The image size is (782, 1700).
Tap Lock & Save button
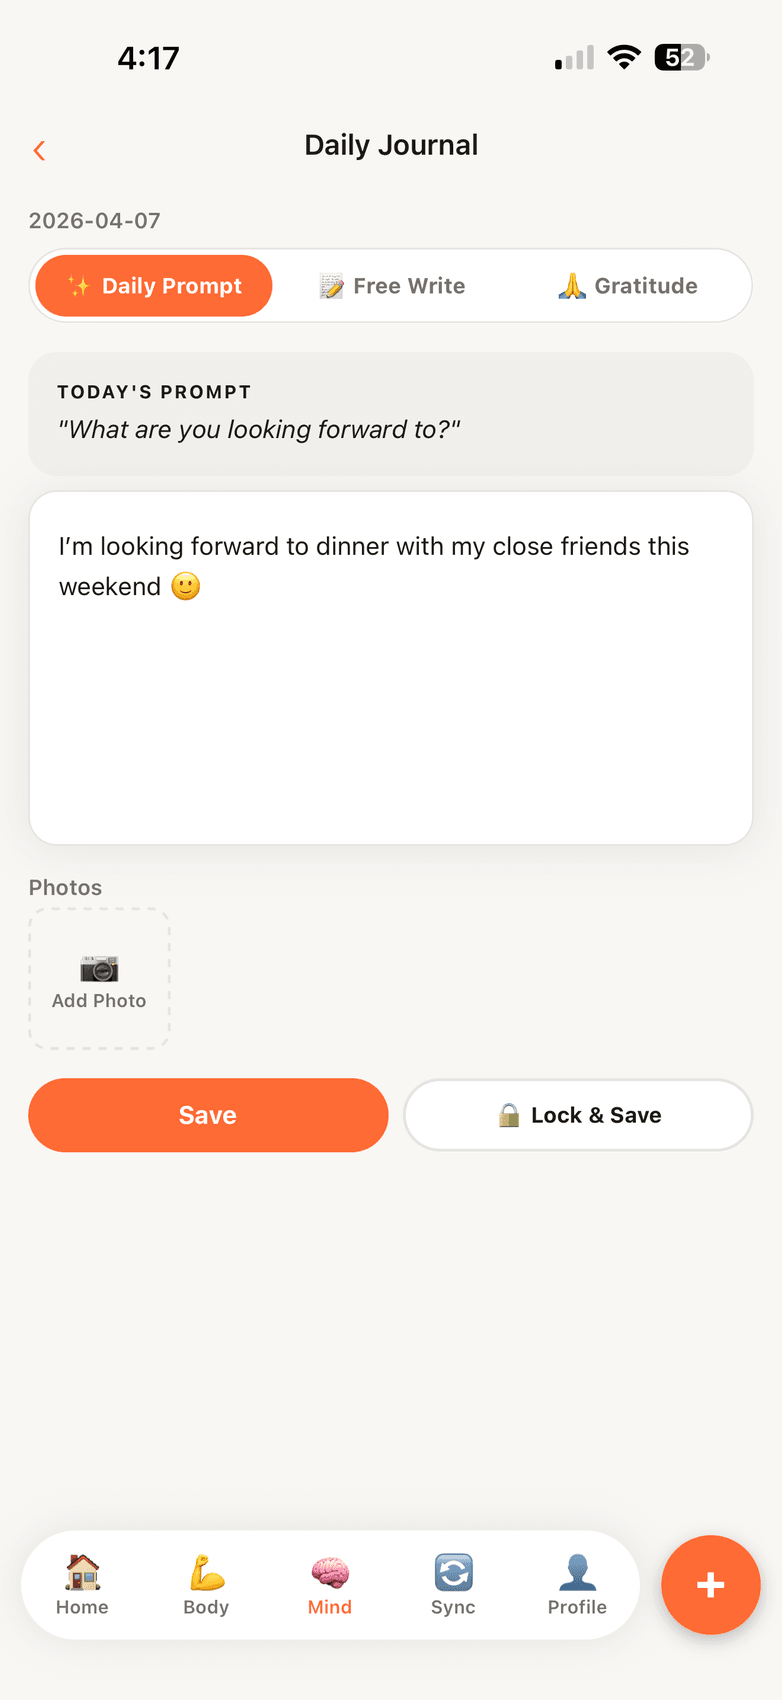(578, 1115)
